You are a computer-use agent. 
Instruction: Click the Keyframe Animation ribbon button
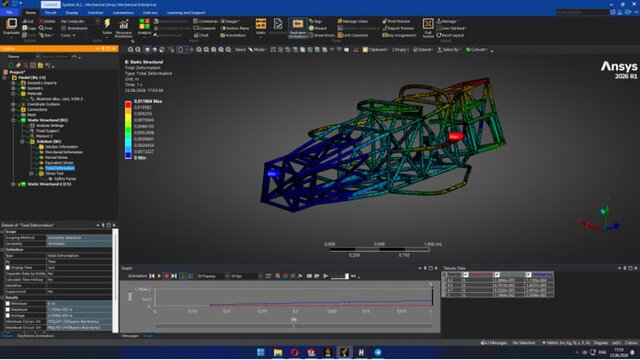tap(298, 28)
